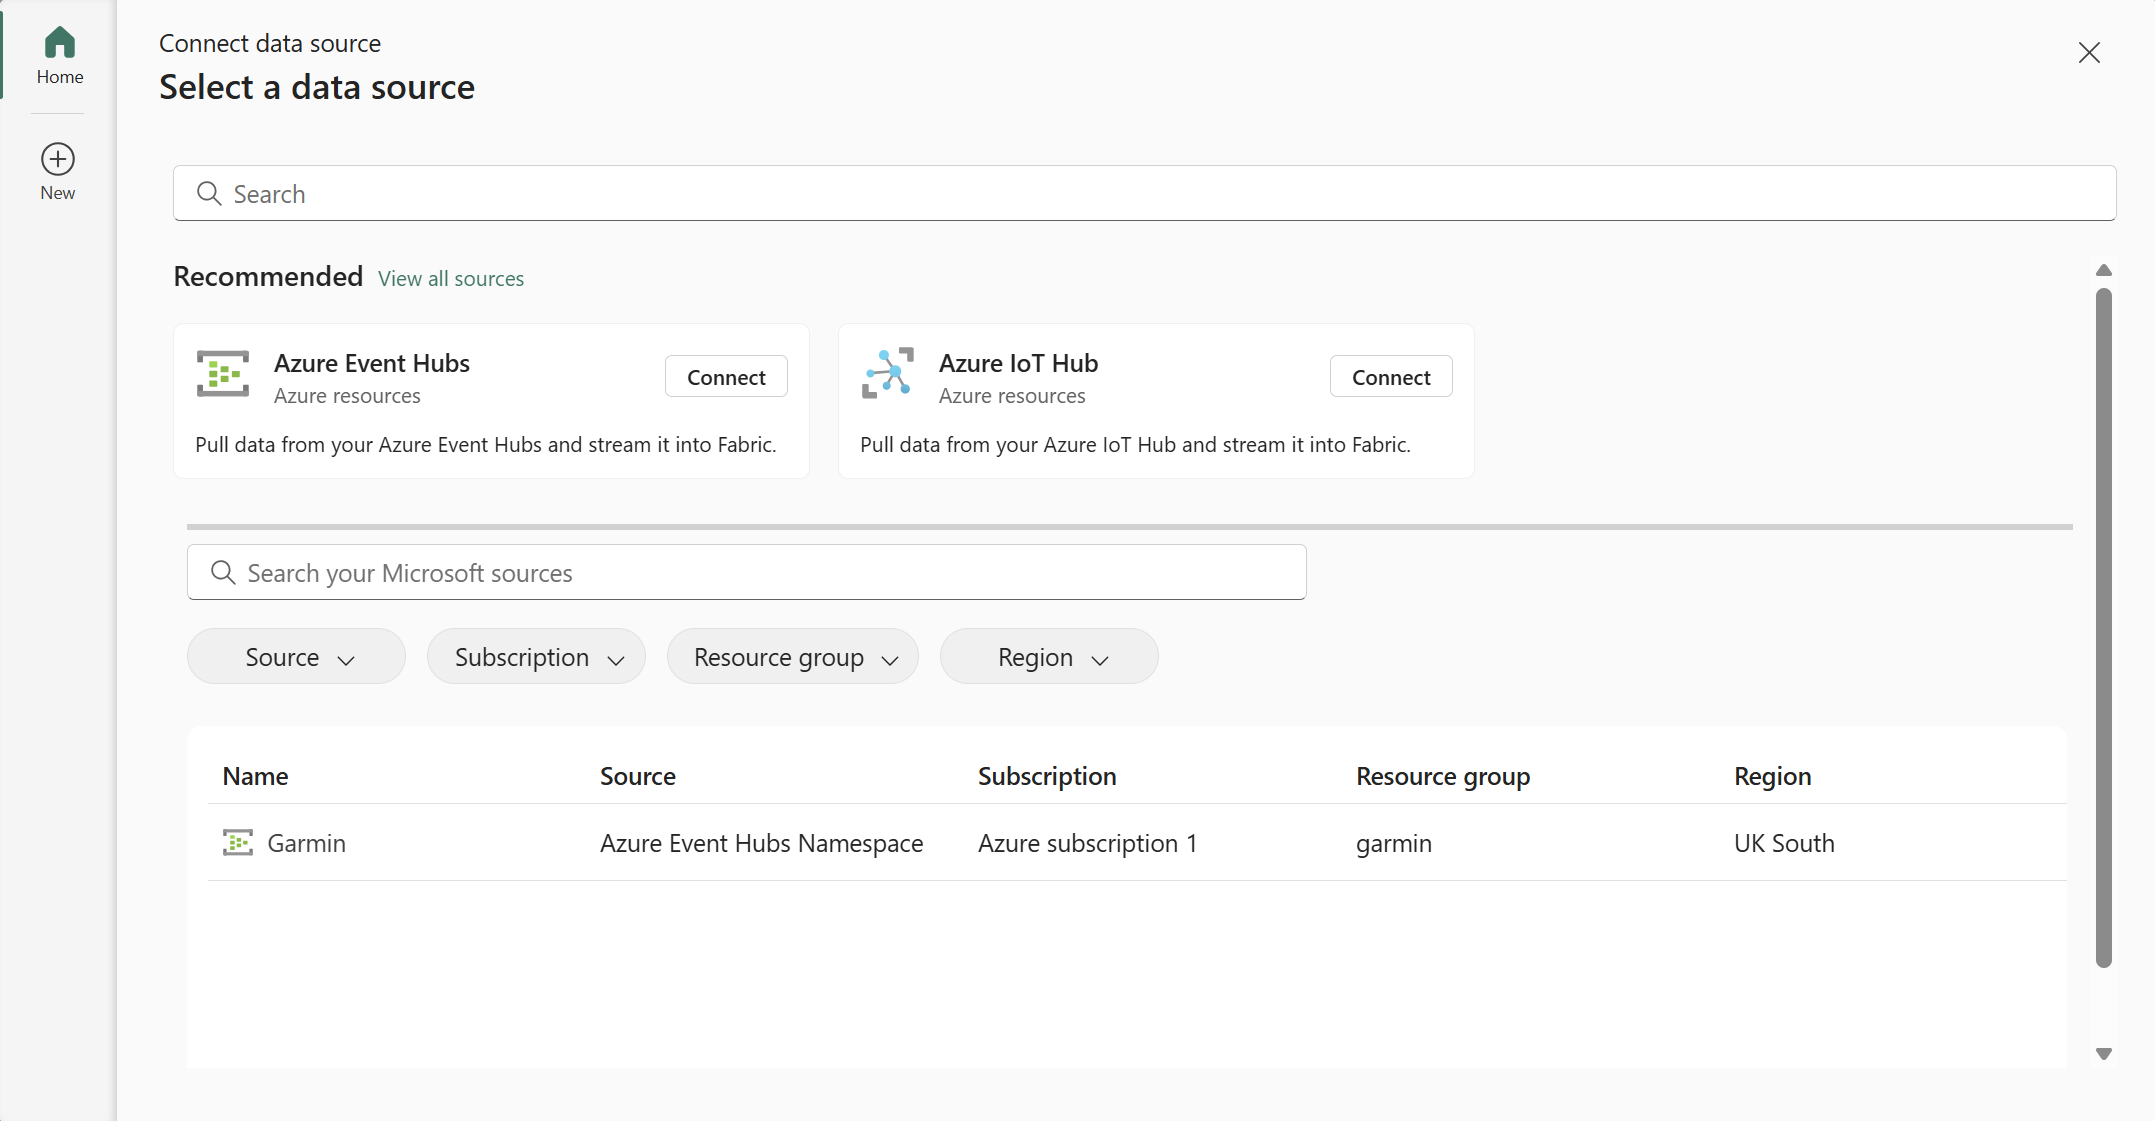
Task: Click the Azure Event Hubs icon
Action: (223, 374)
